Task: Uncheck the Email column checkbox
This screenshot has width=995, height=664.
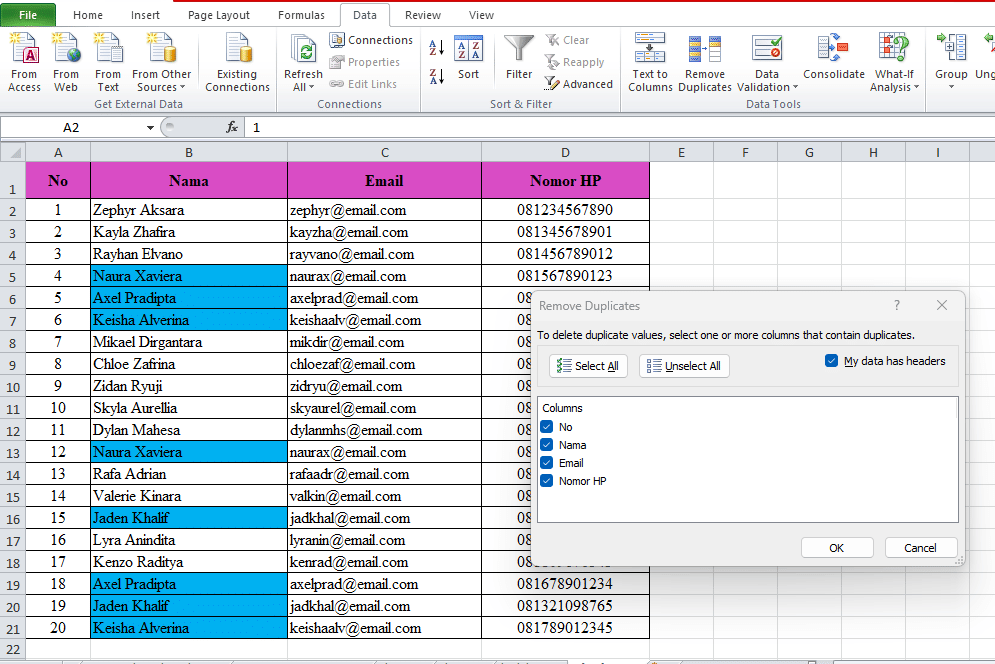Action: click(x=545, y=462)
